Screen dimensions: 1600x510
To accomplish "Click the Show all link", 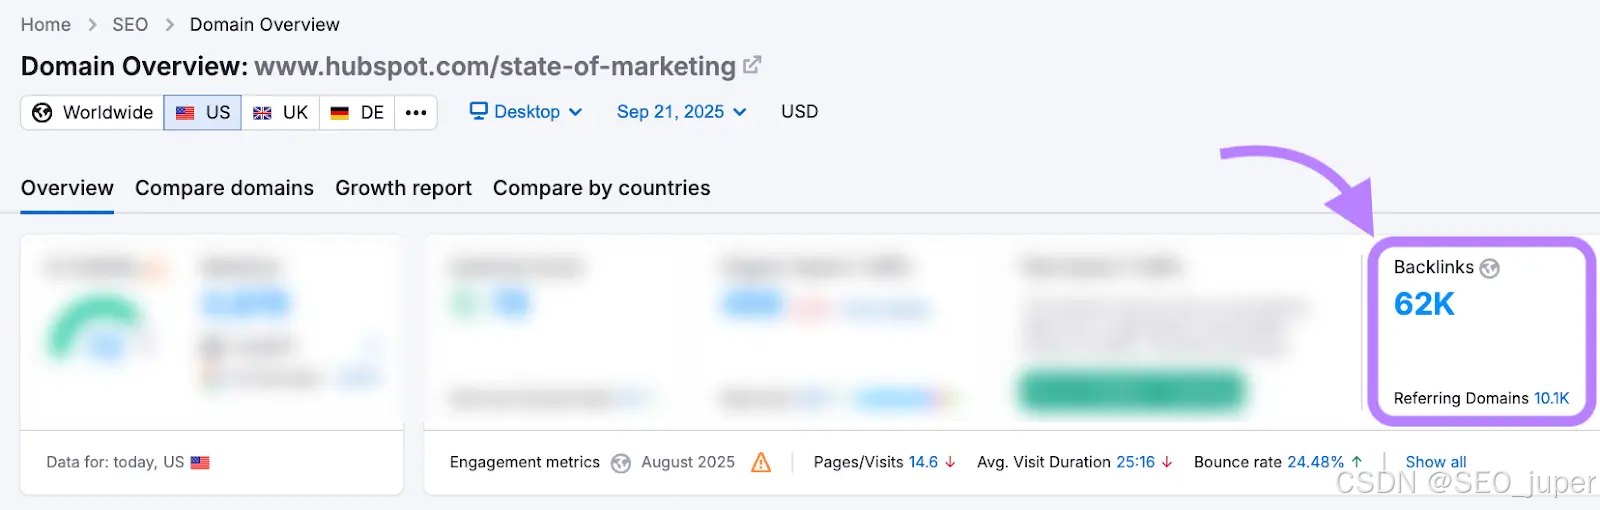I will [x=1435, y=462].
